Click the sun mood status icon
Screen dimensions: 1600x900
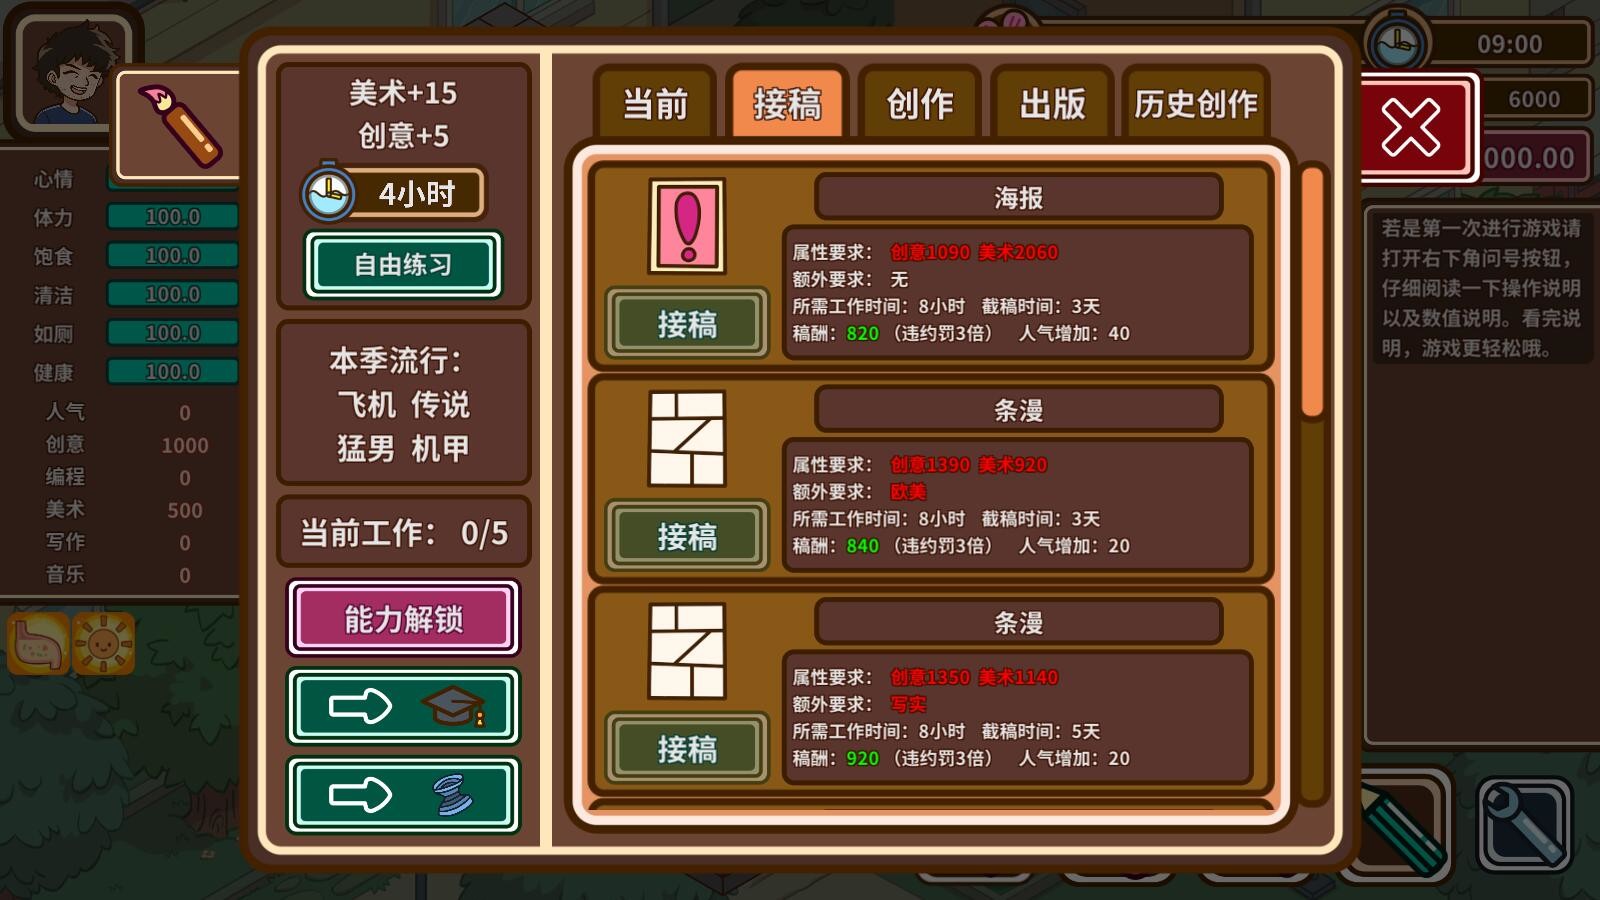[103, 645]
